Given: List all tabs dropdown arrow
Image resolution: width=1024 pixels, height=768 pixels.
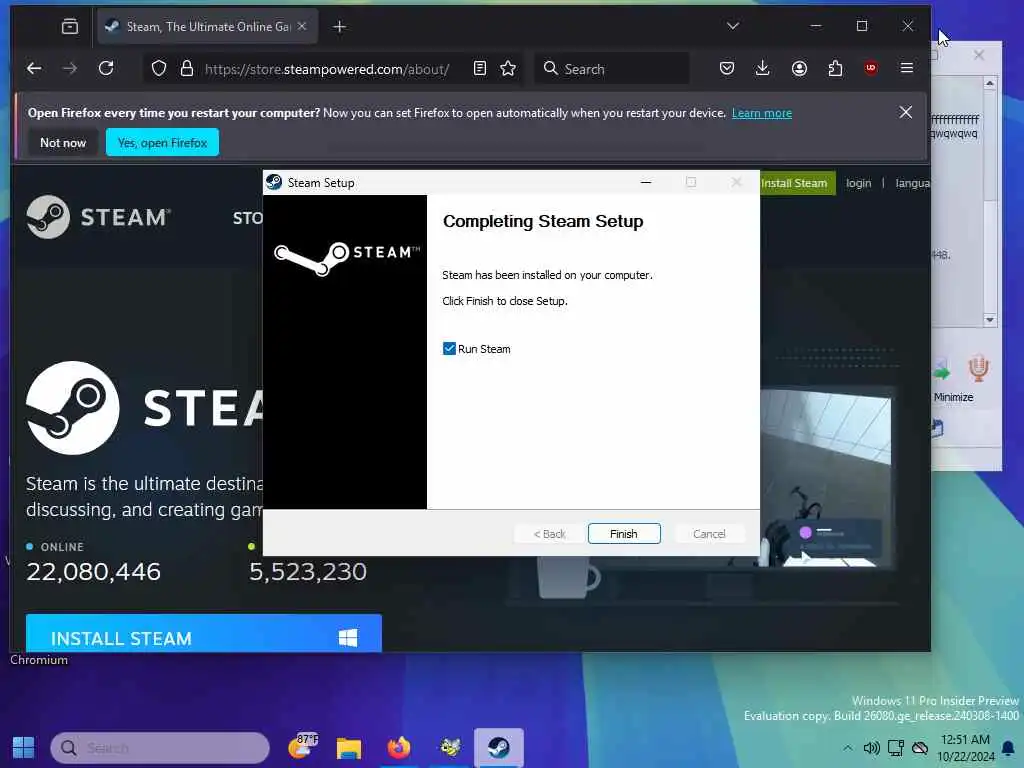Looking at the screenshot, I should pos(733,26).
